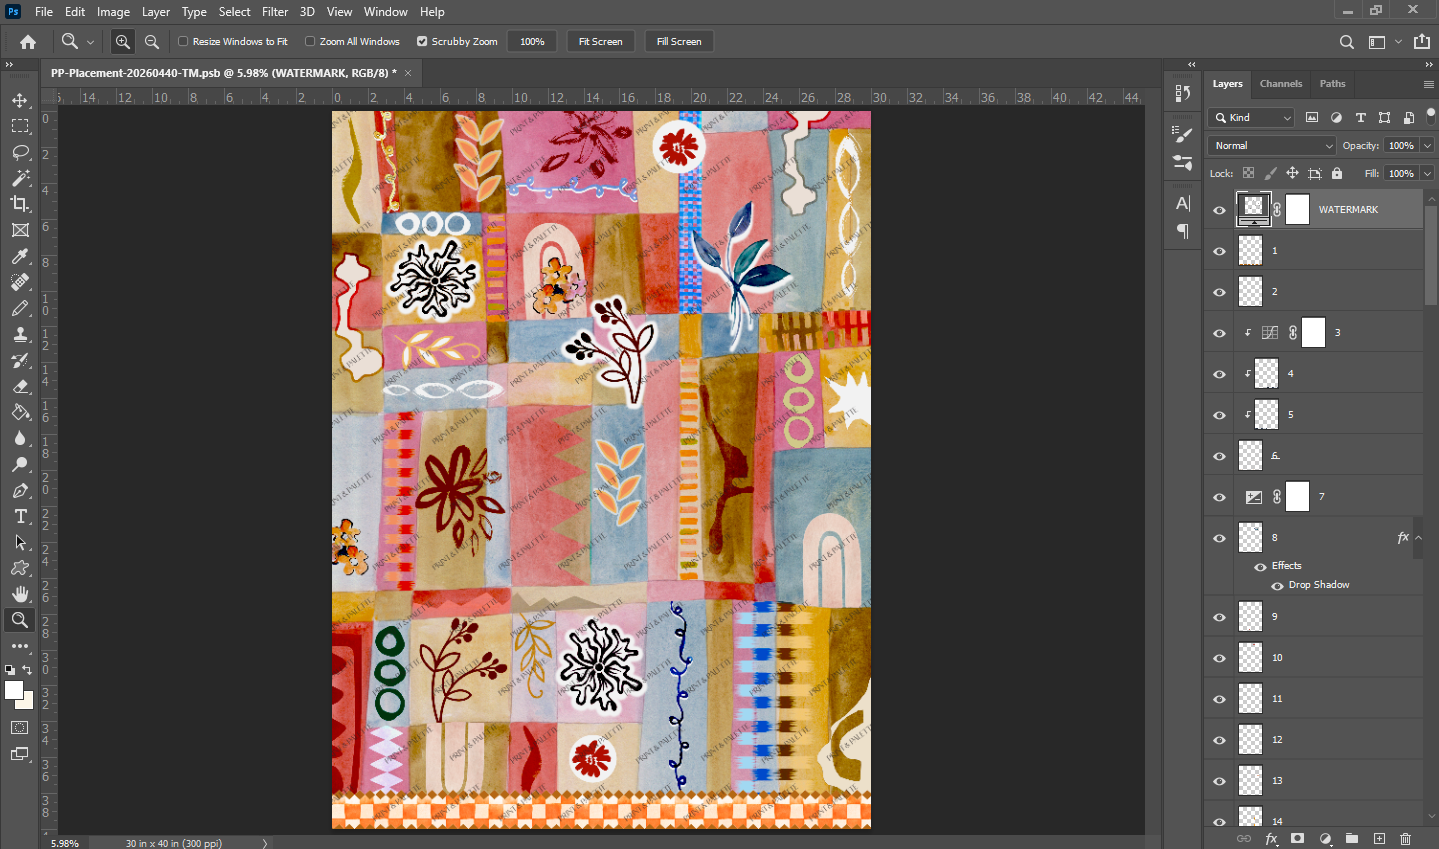
Task: Open the Filter menu
Action: pyautogui.click(x=275, y=12)
